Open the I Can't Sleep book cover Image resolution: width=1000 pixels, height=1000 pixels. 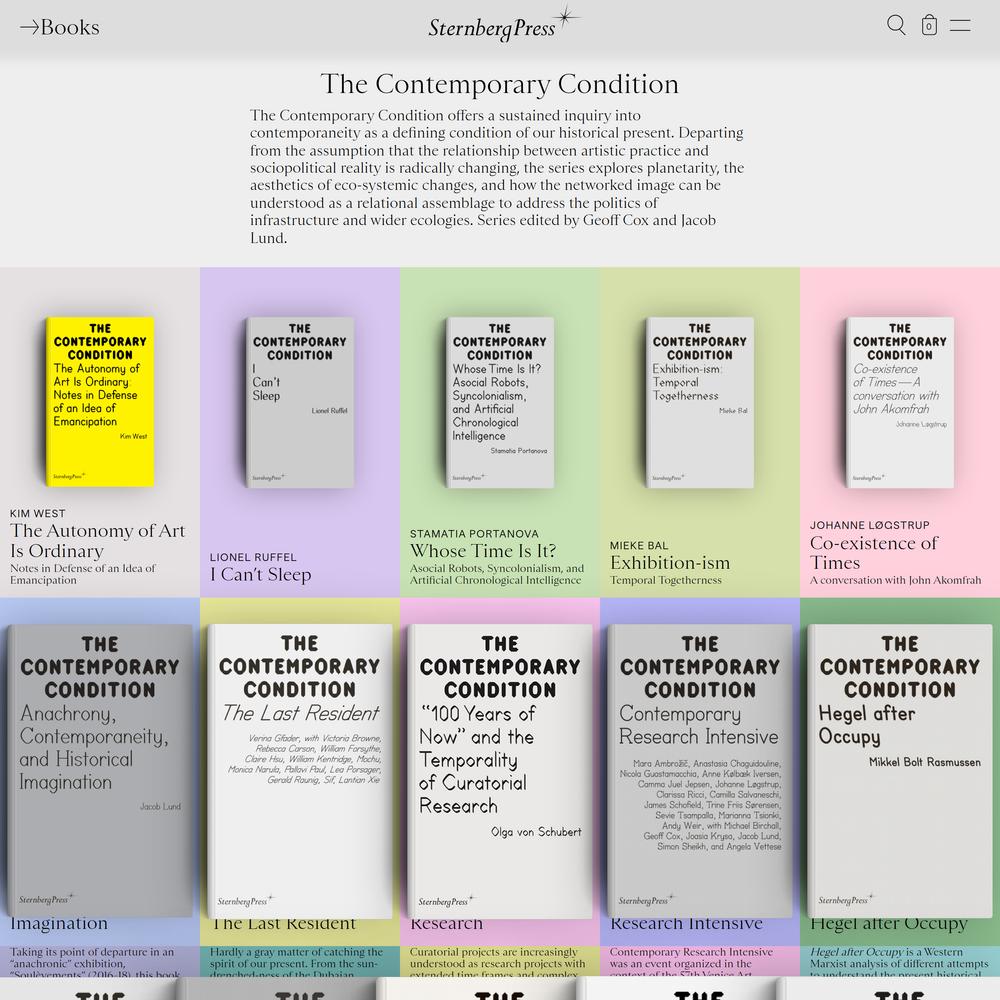coord(300,402)
